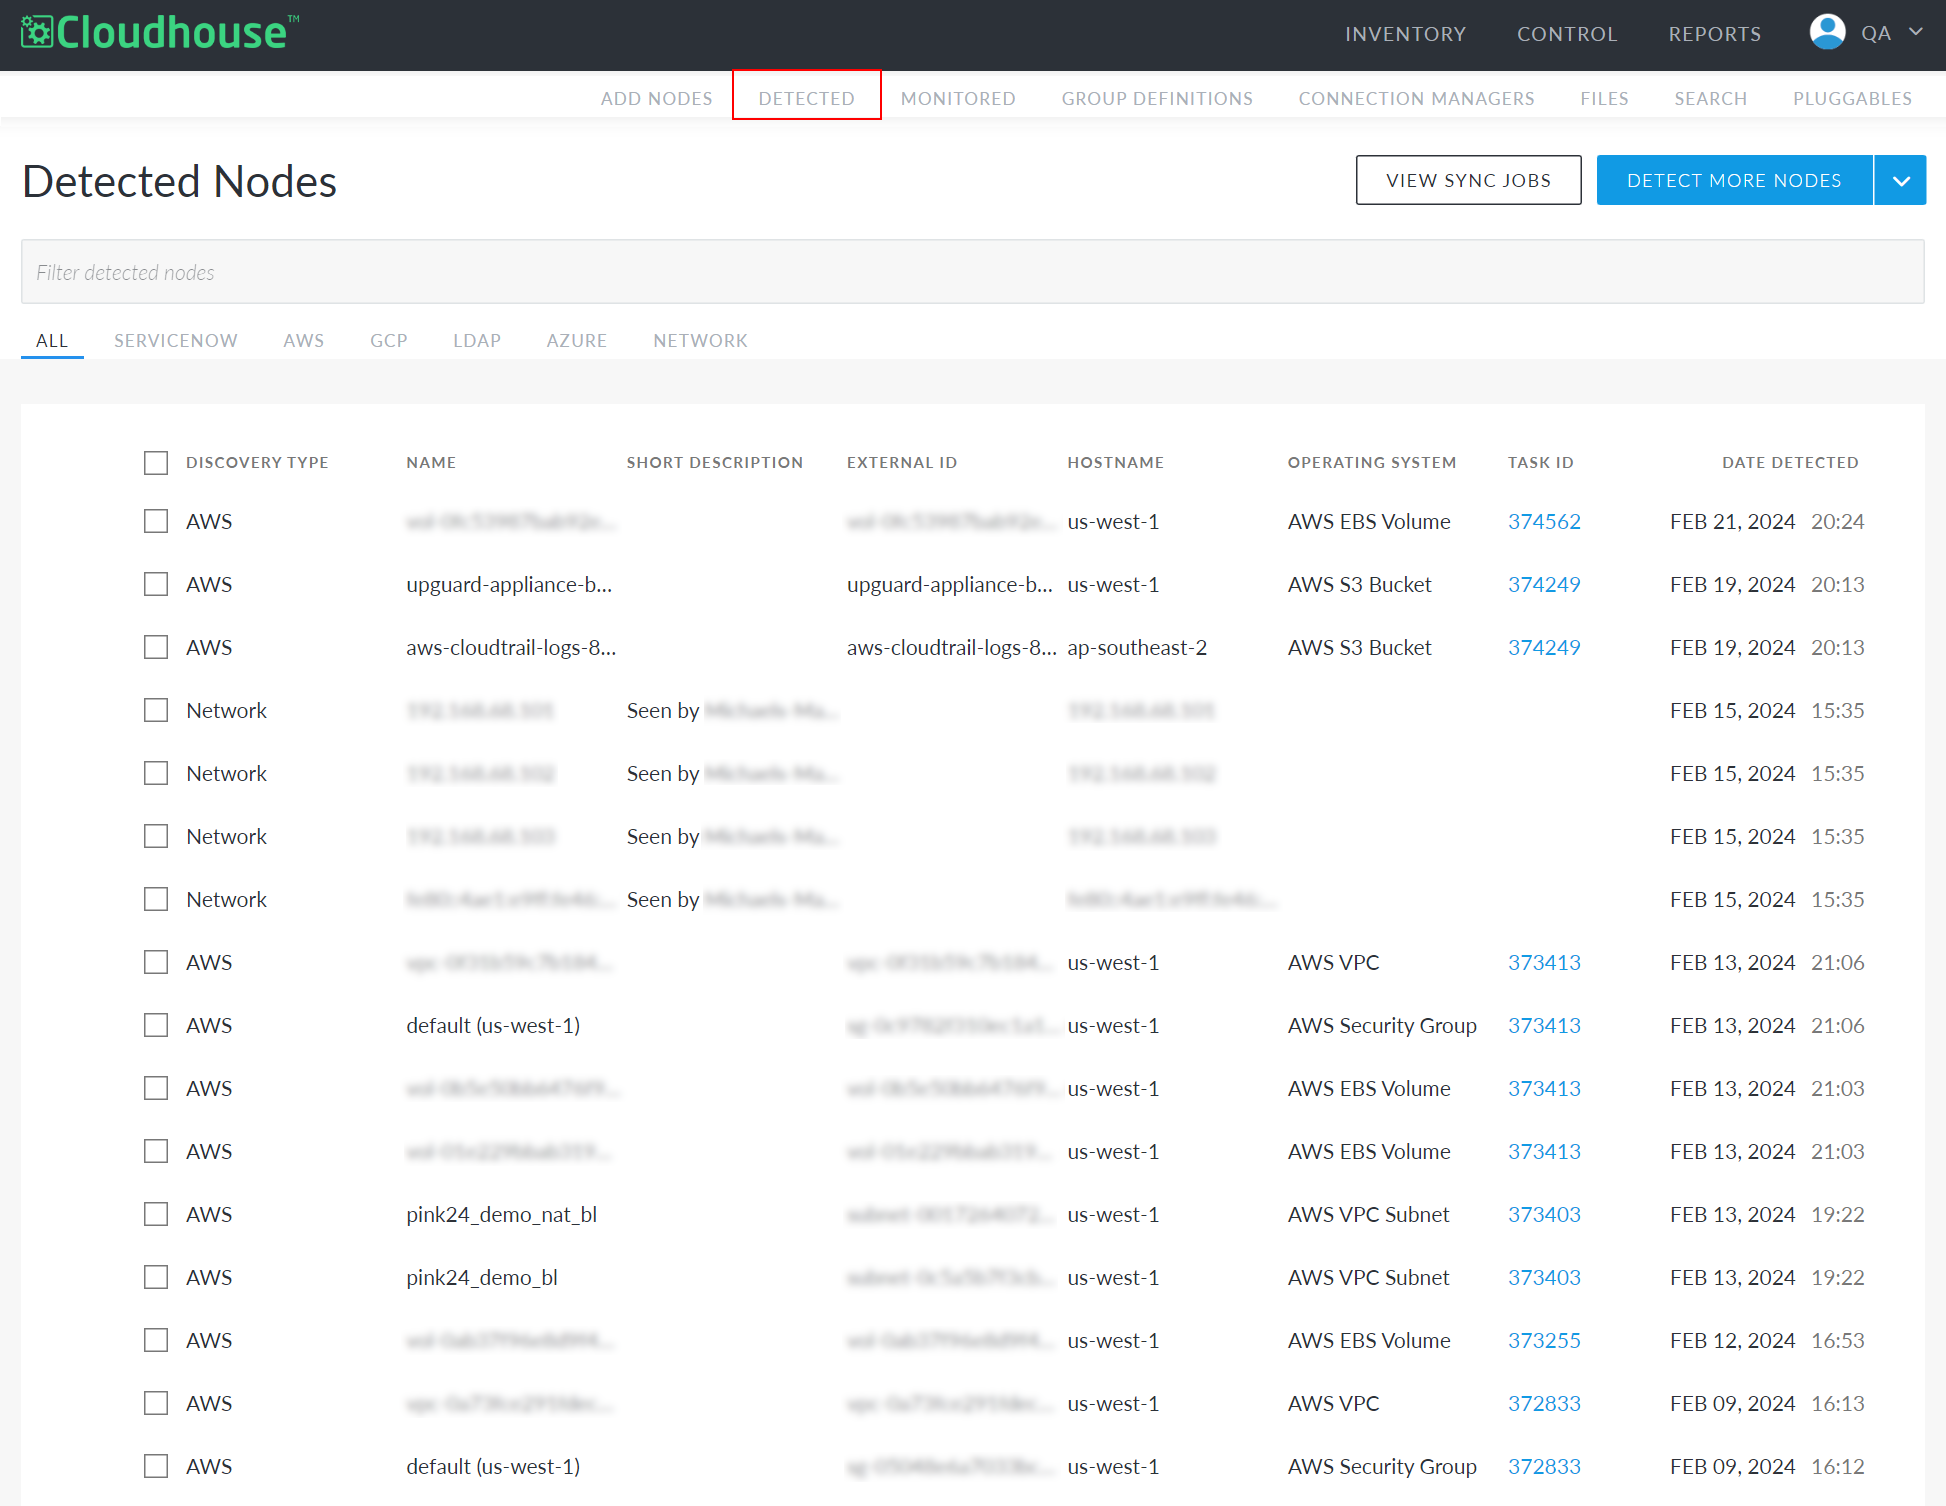This screenshot has height=1506, width=1946.
Task: Select the LDAP filter tab
Action: [x=477, y=340]
